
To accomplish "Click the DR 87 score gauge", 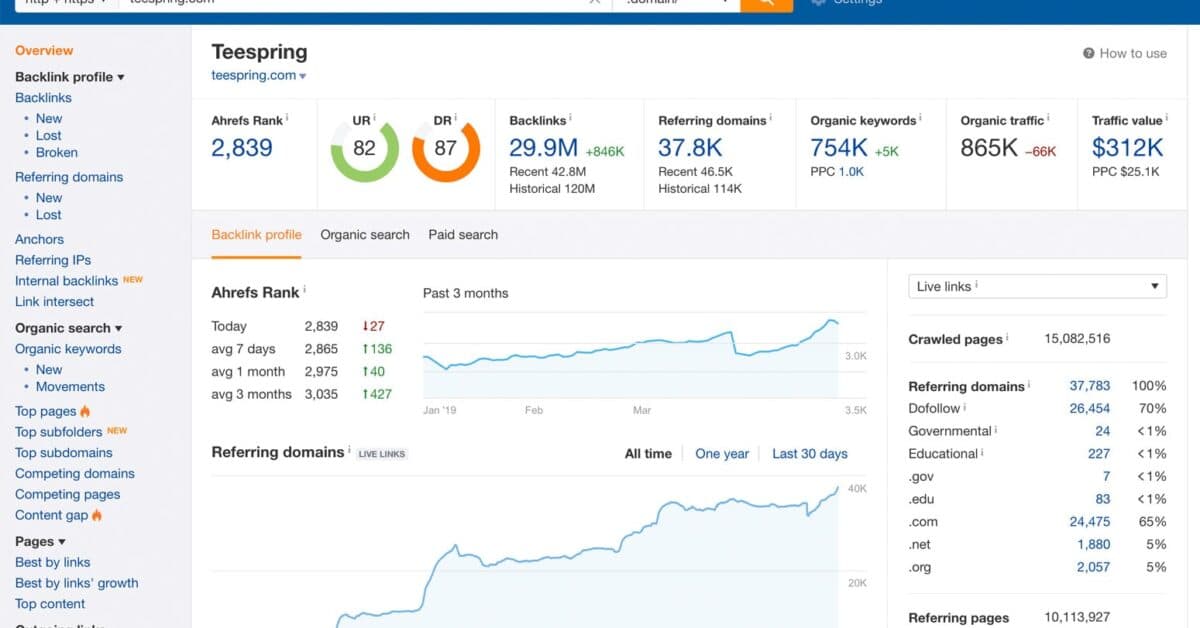I will coord(446,149).
